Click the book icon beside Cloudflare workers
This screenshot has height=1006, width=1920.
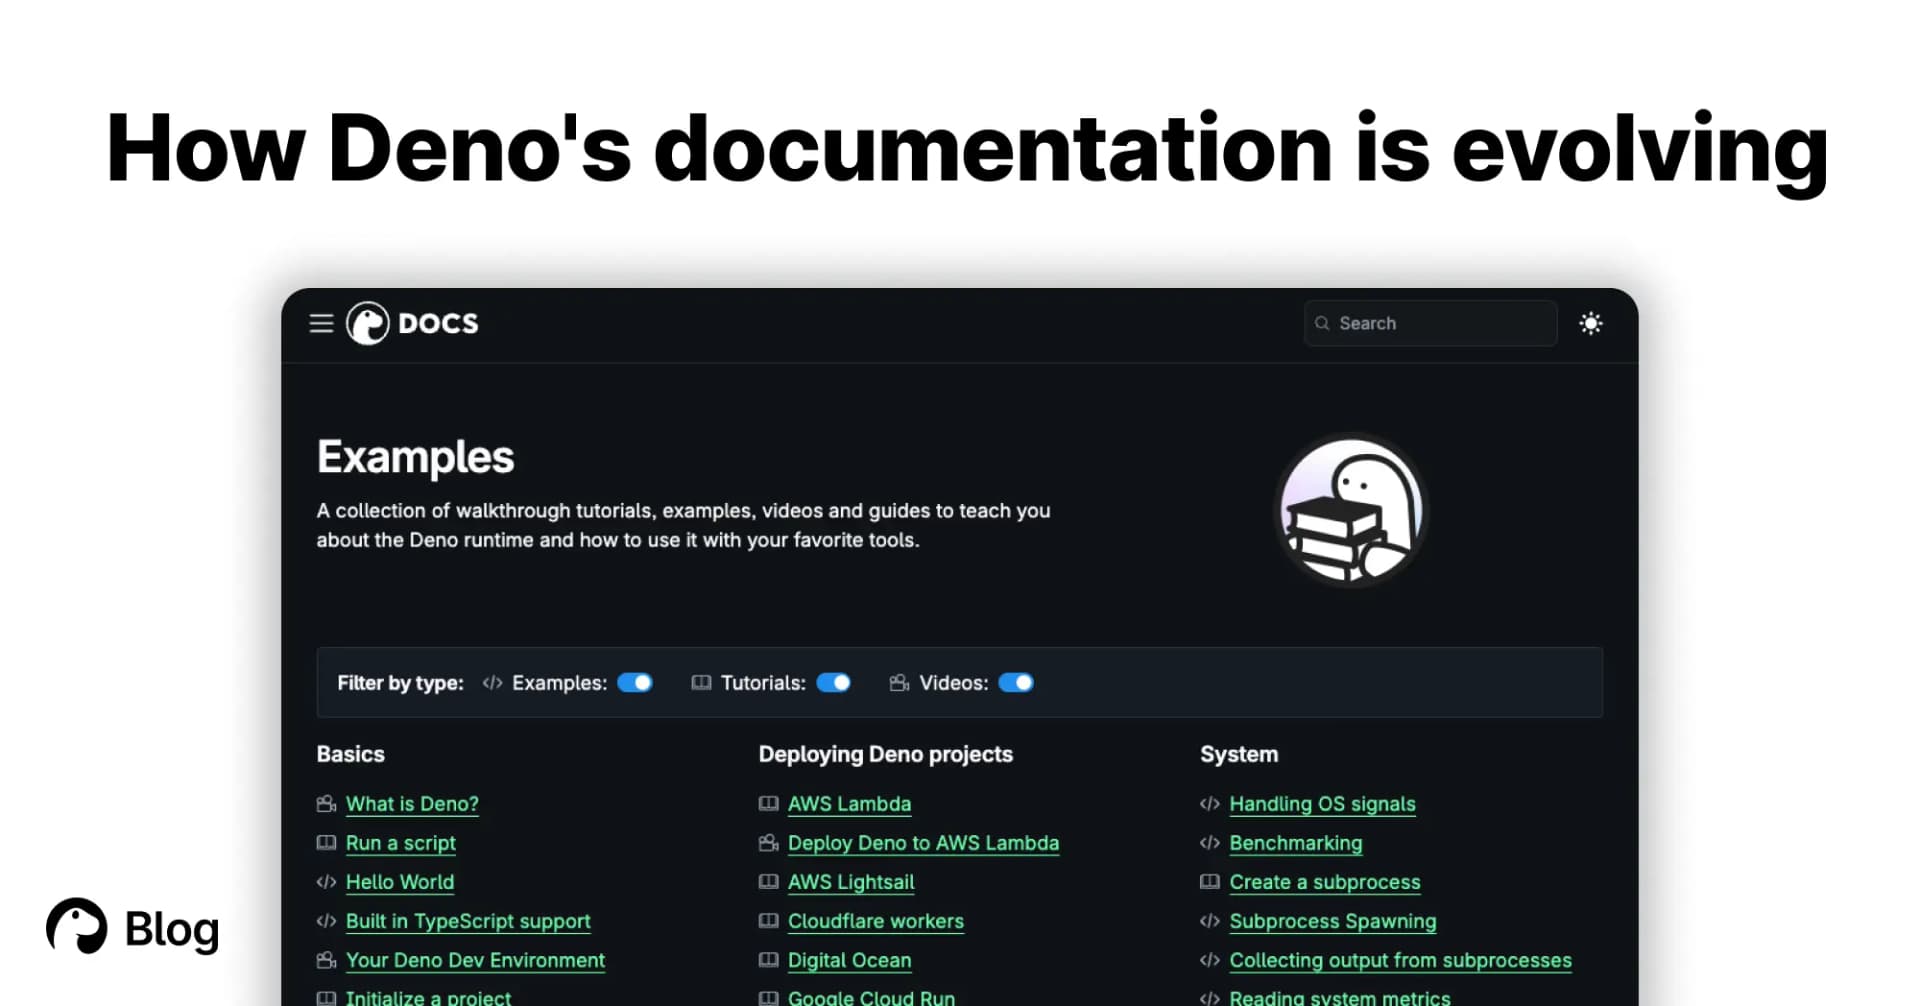tap(768, 921)
